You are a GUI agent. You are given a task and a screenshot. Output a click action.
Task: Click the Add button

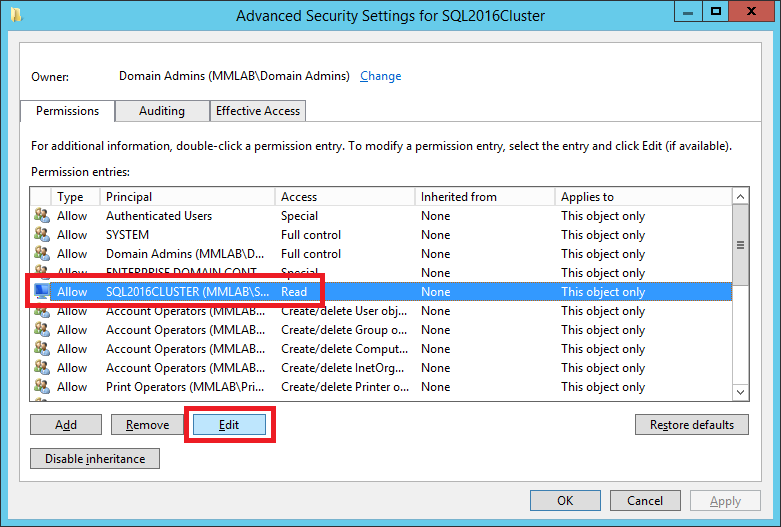point(66,425)
